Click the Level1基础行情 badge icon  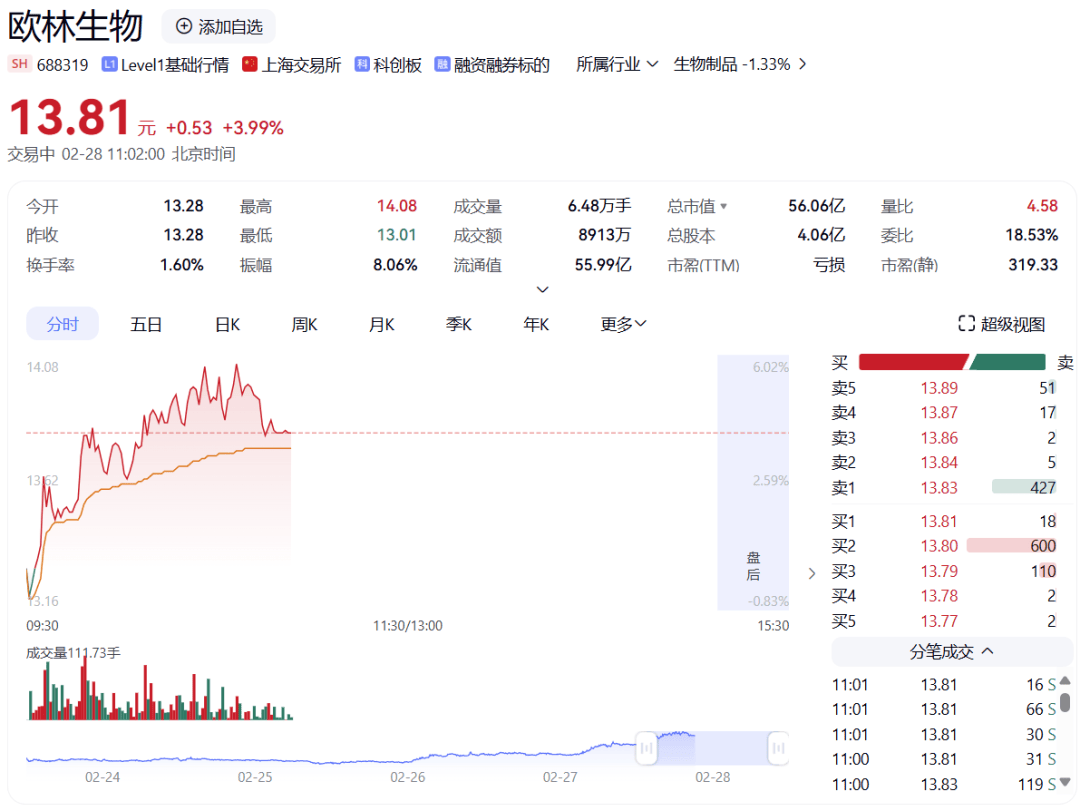click(109, 64)
